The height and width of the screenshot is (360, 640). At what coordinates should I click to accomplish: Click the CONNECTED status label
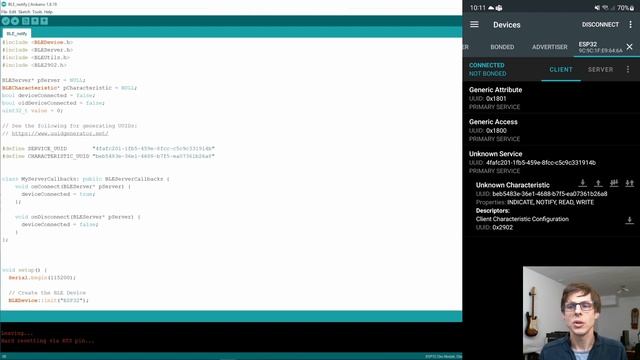pos(487,65)
